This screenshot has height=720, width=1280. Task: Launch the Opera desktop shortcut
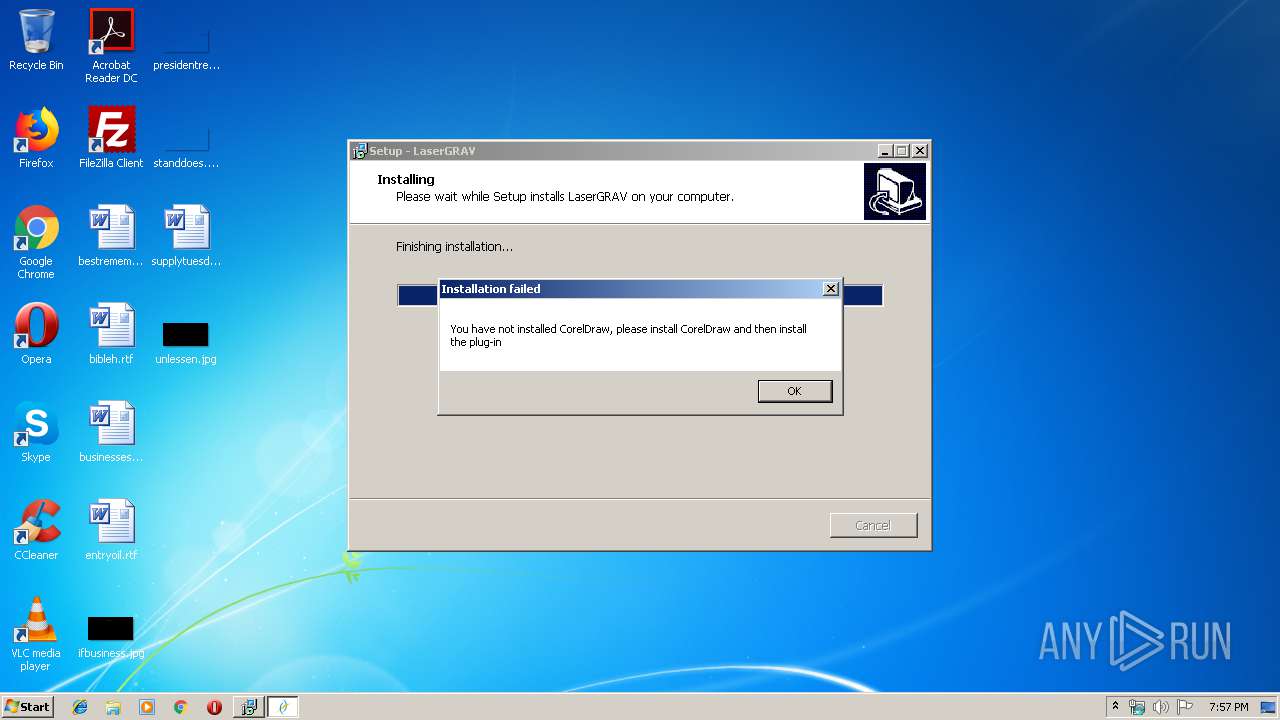click(x=36, y=335)
